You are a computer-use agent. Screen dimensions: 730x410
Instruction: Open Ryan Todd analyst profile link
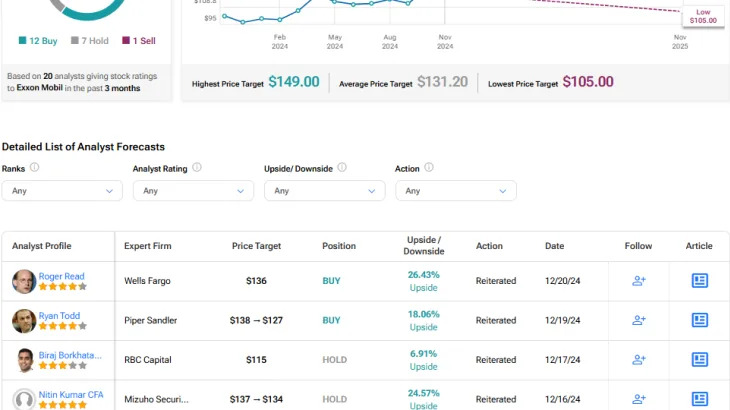tap(59, 316)
